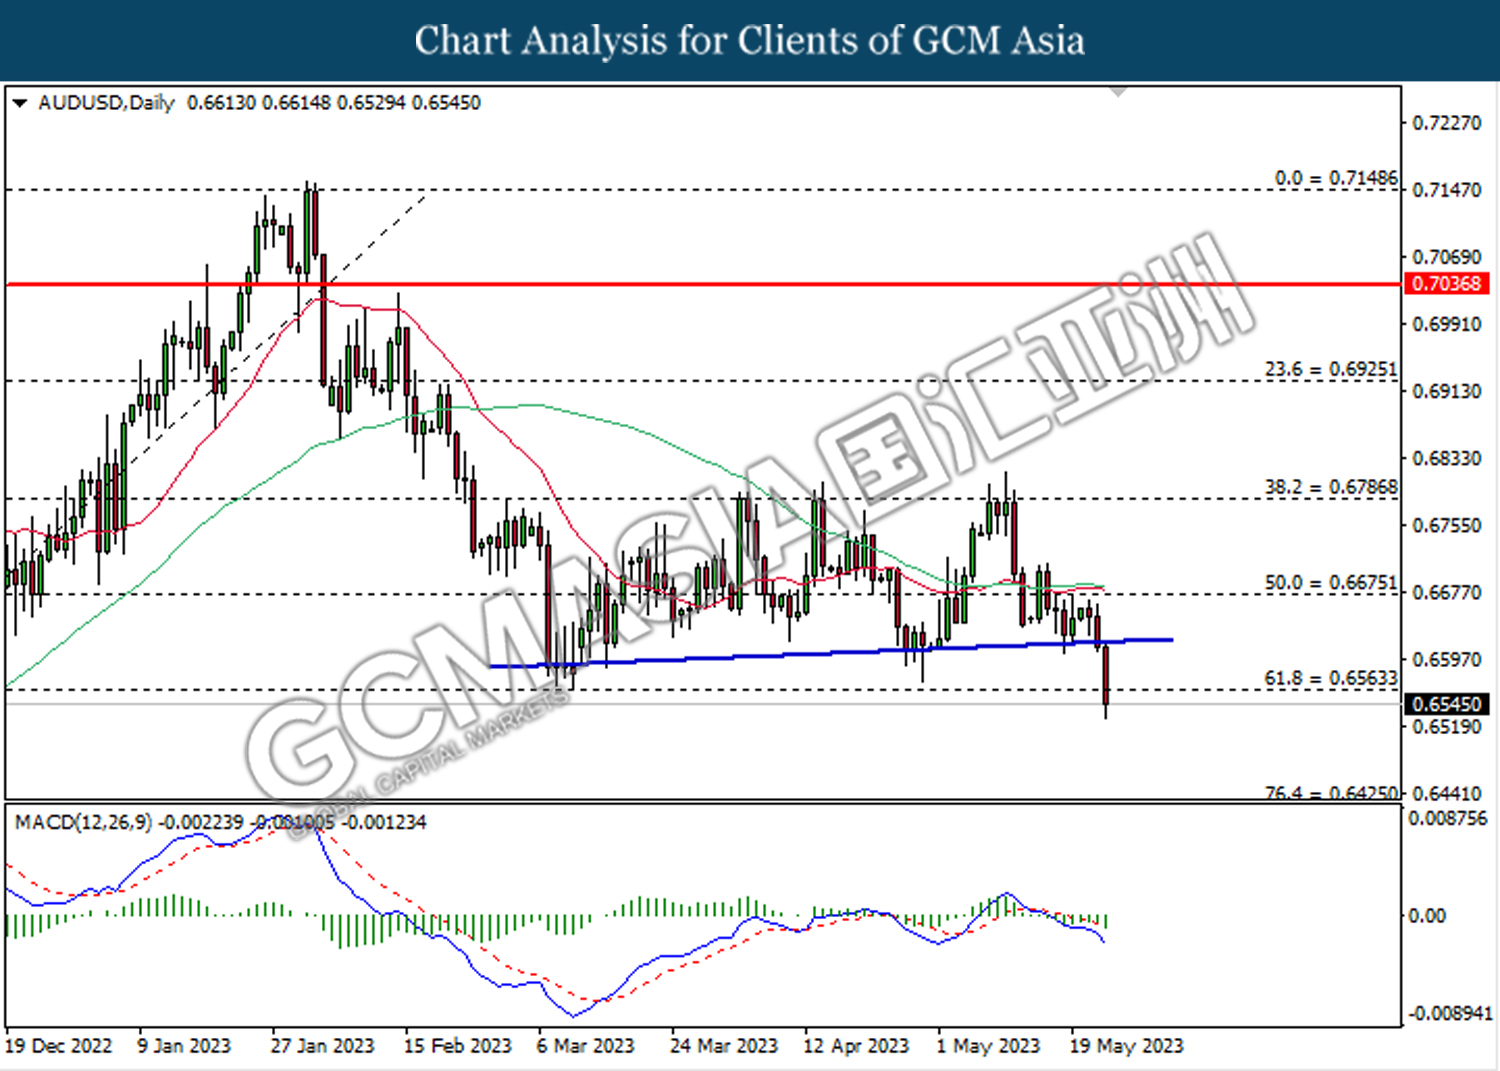Click the OHLC values 0.66130 0.66148 0.65294 0.65450
The height and width of the screenshot is (1071, 1500).
[334, 103]
